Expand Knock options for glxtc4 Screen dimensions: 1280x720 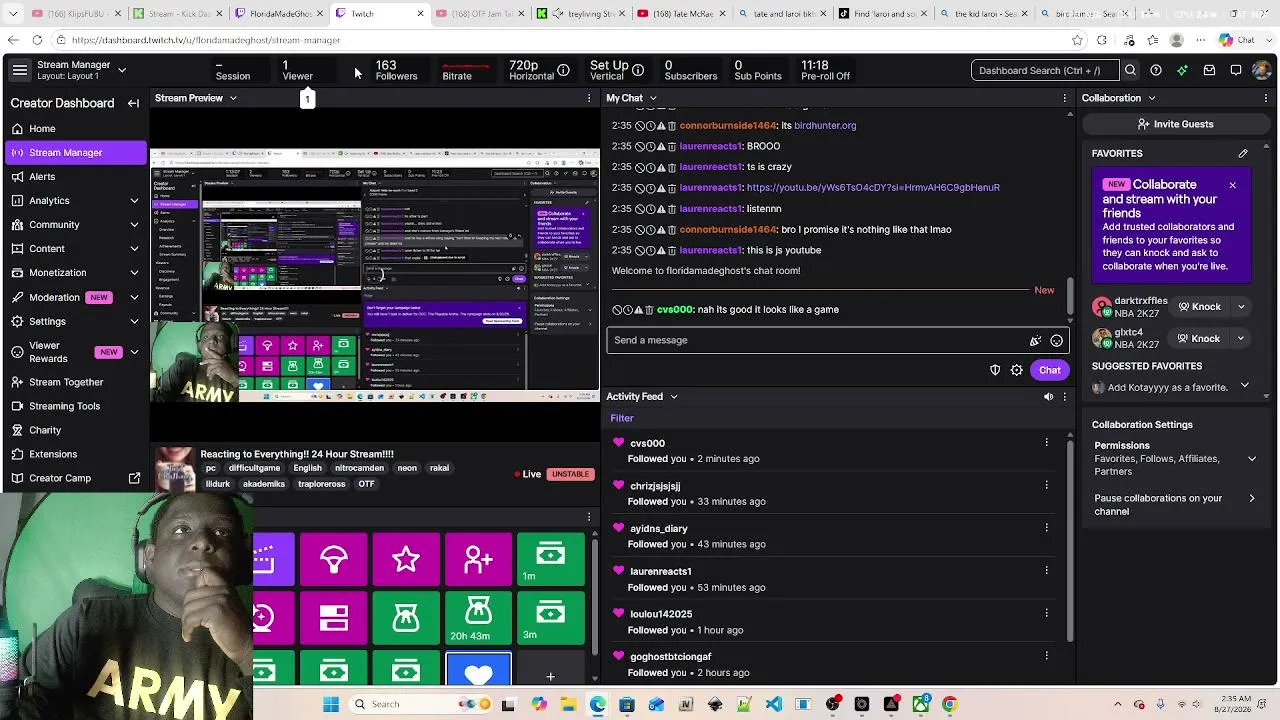coord(1241,338)
